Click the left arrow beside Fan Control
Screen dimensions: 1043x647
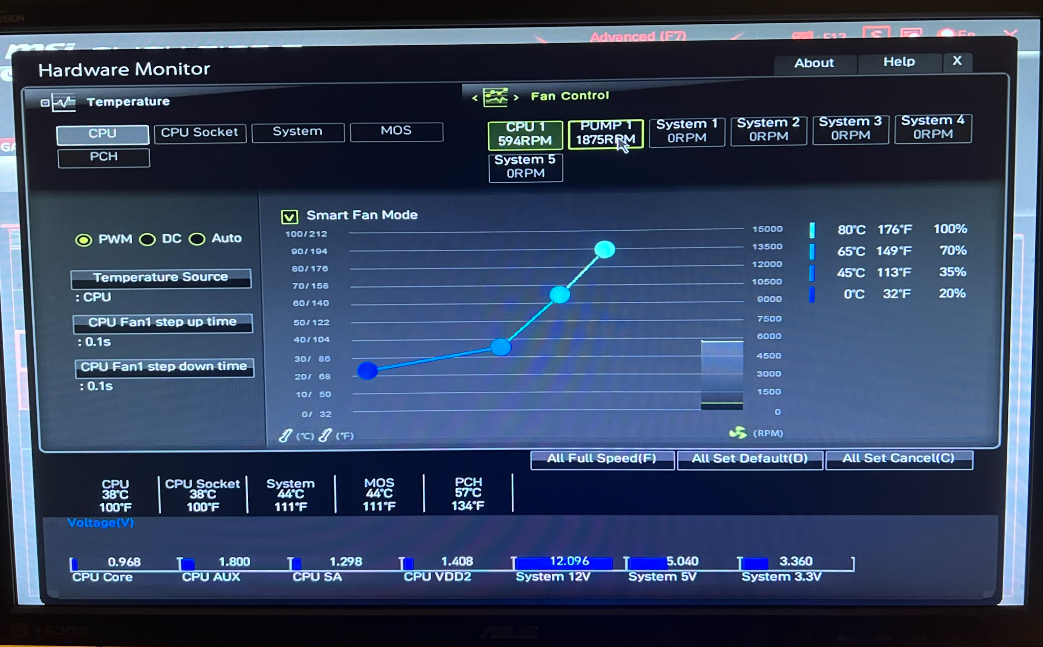click(475, 98)
